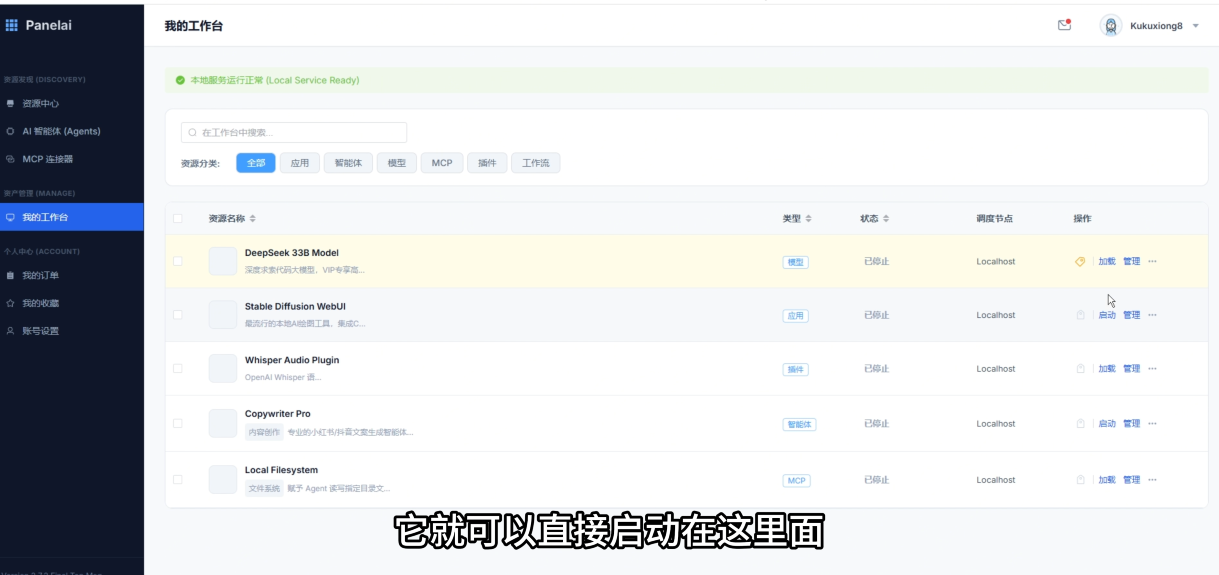Select the 工作流 category filter

[536, 163]
